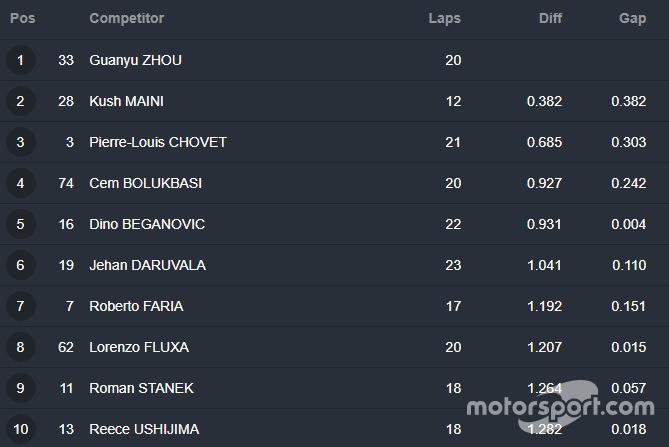Image resolution: width=669 pixels, height=447 pixels.
Task: Click the position 9 circle badge
Action: [20, 388]
